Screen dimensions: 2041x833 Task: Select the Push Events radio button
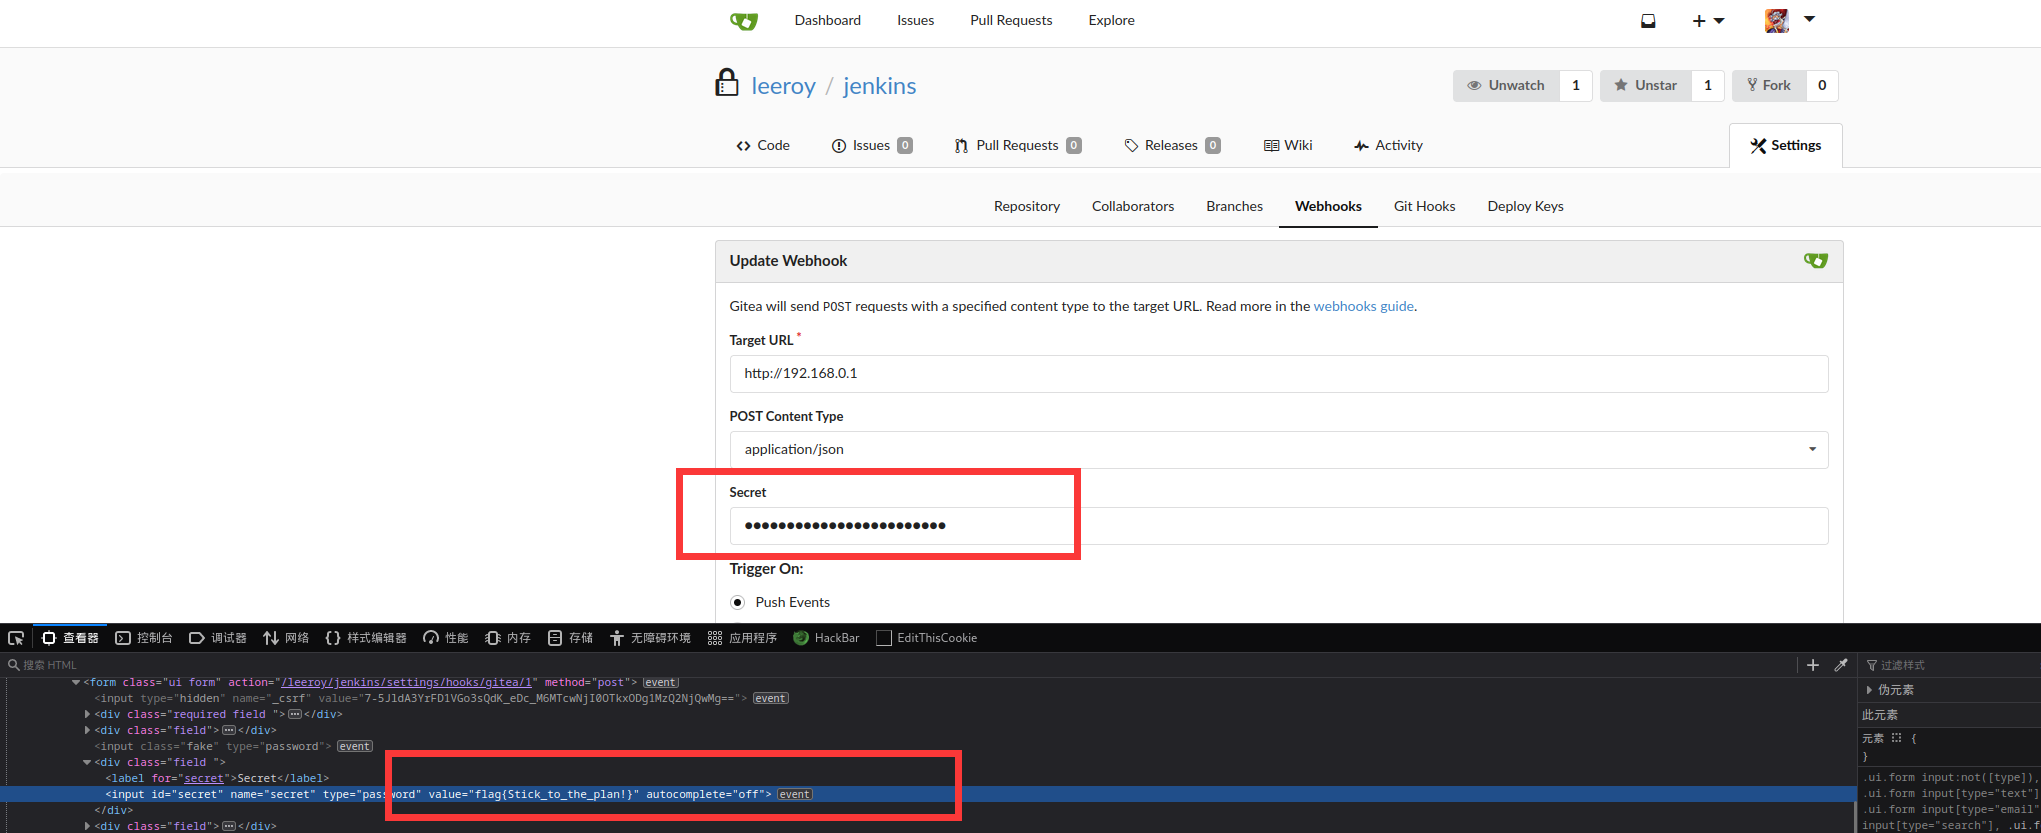click(738, 602)
